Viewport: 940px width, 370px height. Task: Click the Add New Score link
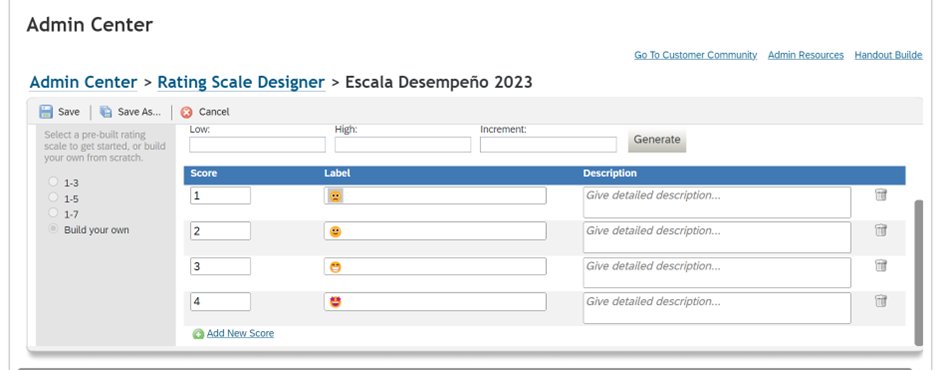coord(240,333)
